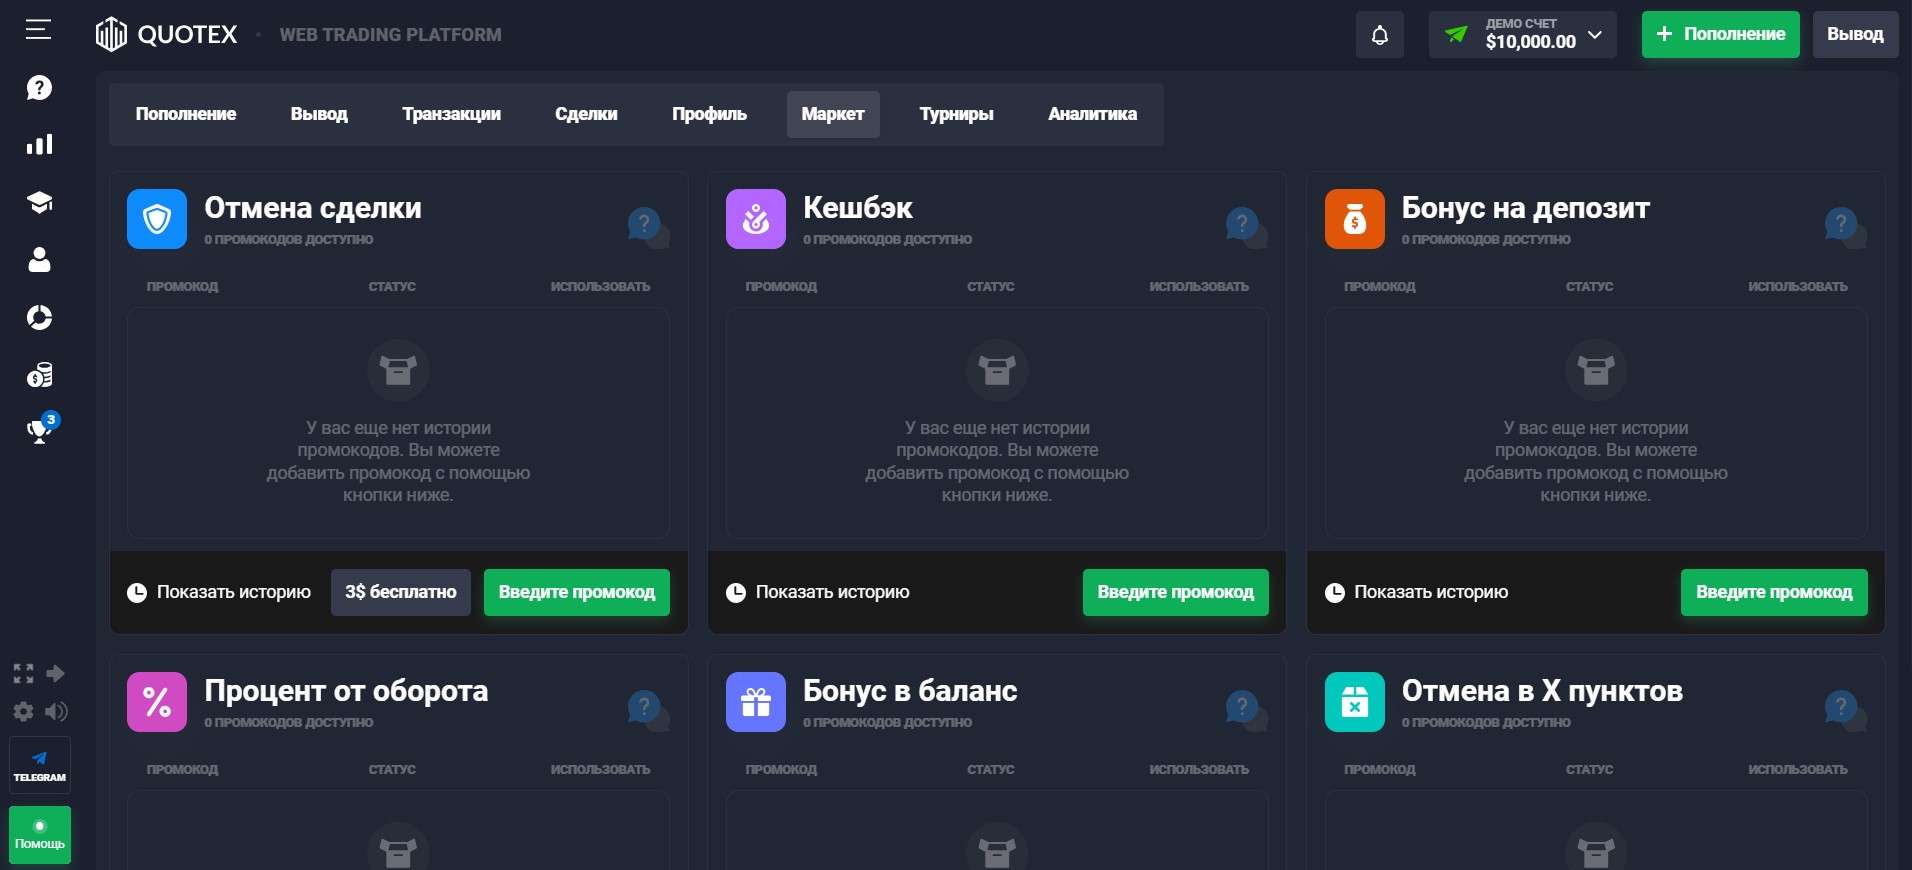This screenshot has height=870, width=1912.
Task: Select the Маркет tab
Action: (833, 114)
